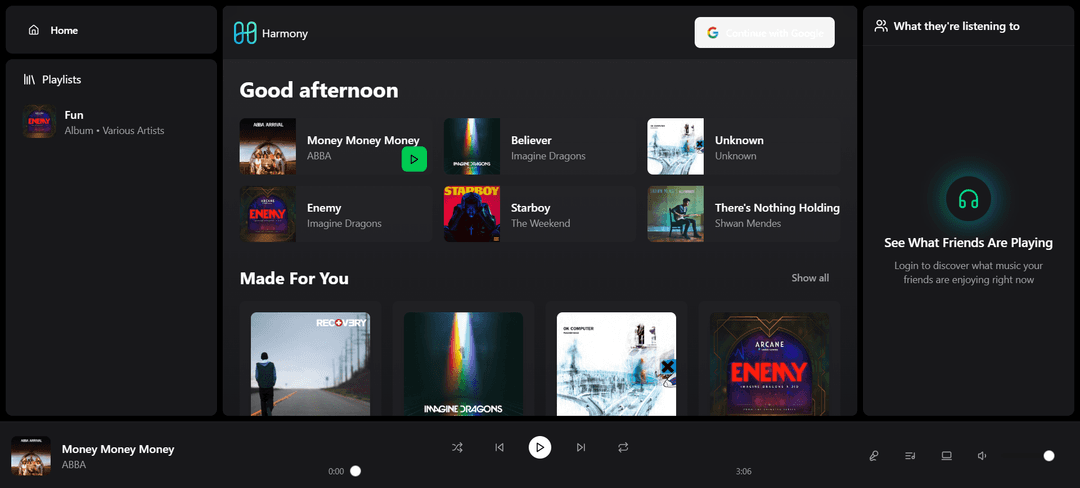Screen dimensions: 1080x488
Task: Select the Starboy song title
Action: click(530, 208)
